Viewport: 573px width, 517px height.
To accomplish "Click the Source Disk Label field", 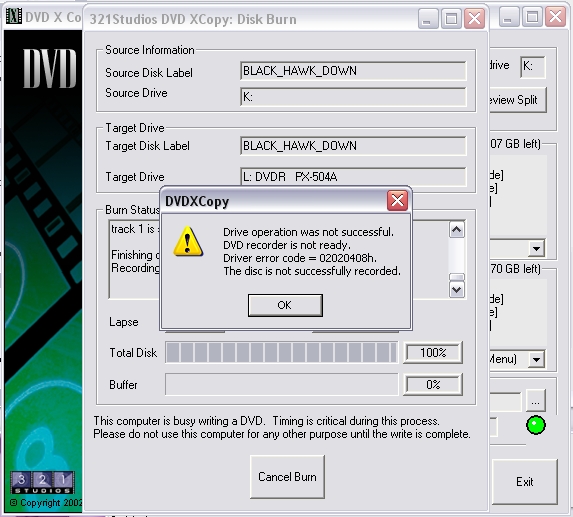I will tap(353, 71).
